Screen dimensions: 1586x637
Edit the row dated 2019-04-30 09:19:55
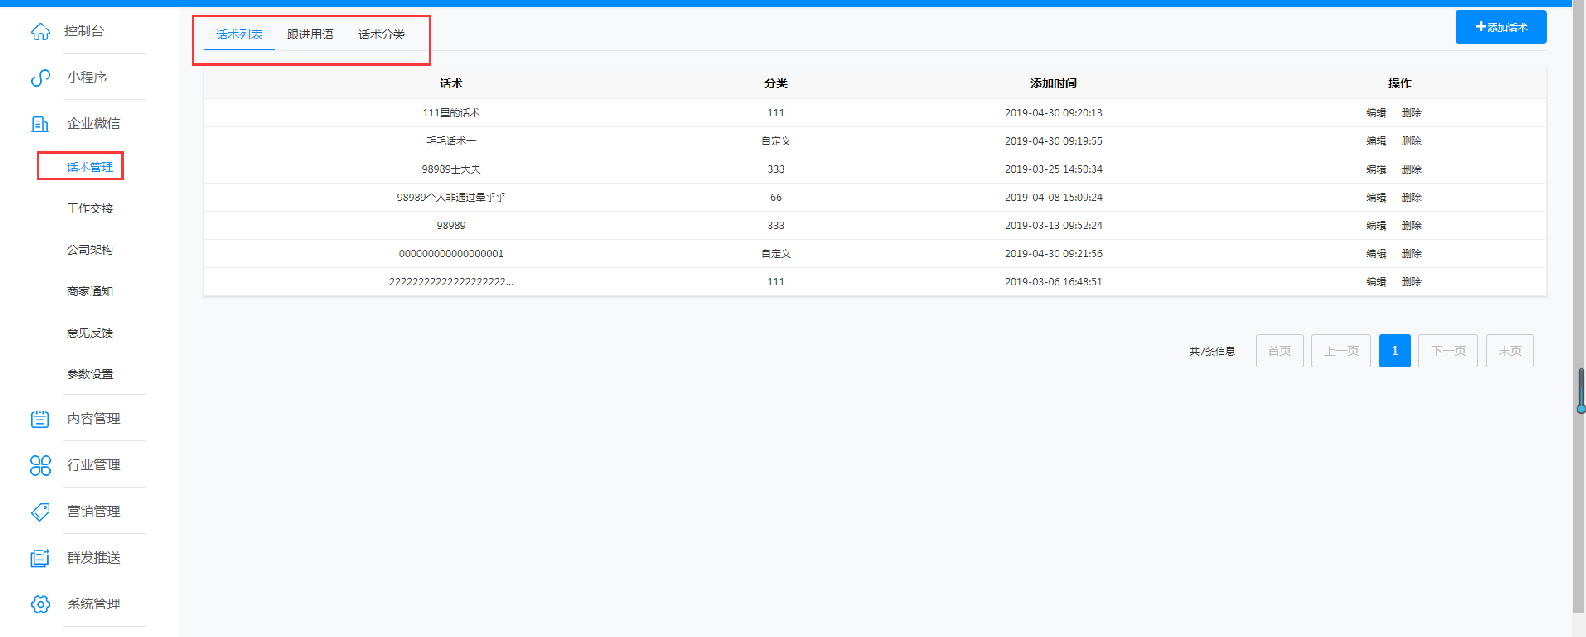[x=1376, y=141]
